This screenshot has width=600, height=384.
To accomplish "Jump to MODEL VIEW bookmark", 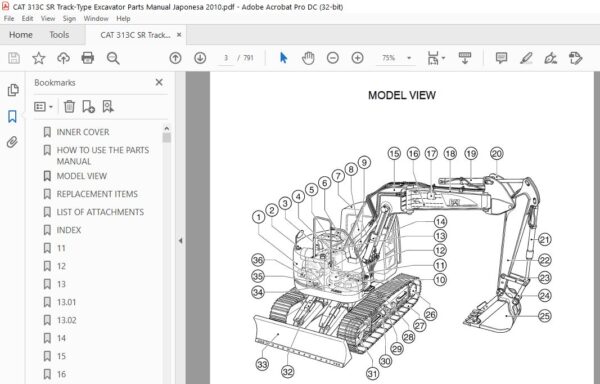I will coord(82,176).
